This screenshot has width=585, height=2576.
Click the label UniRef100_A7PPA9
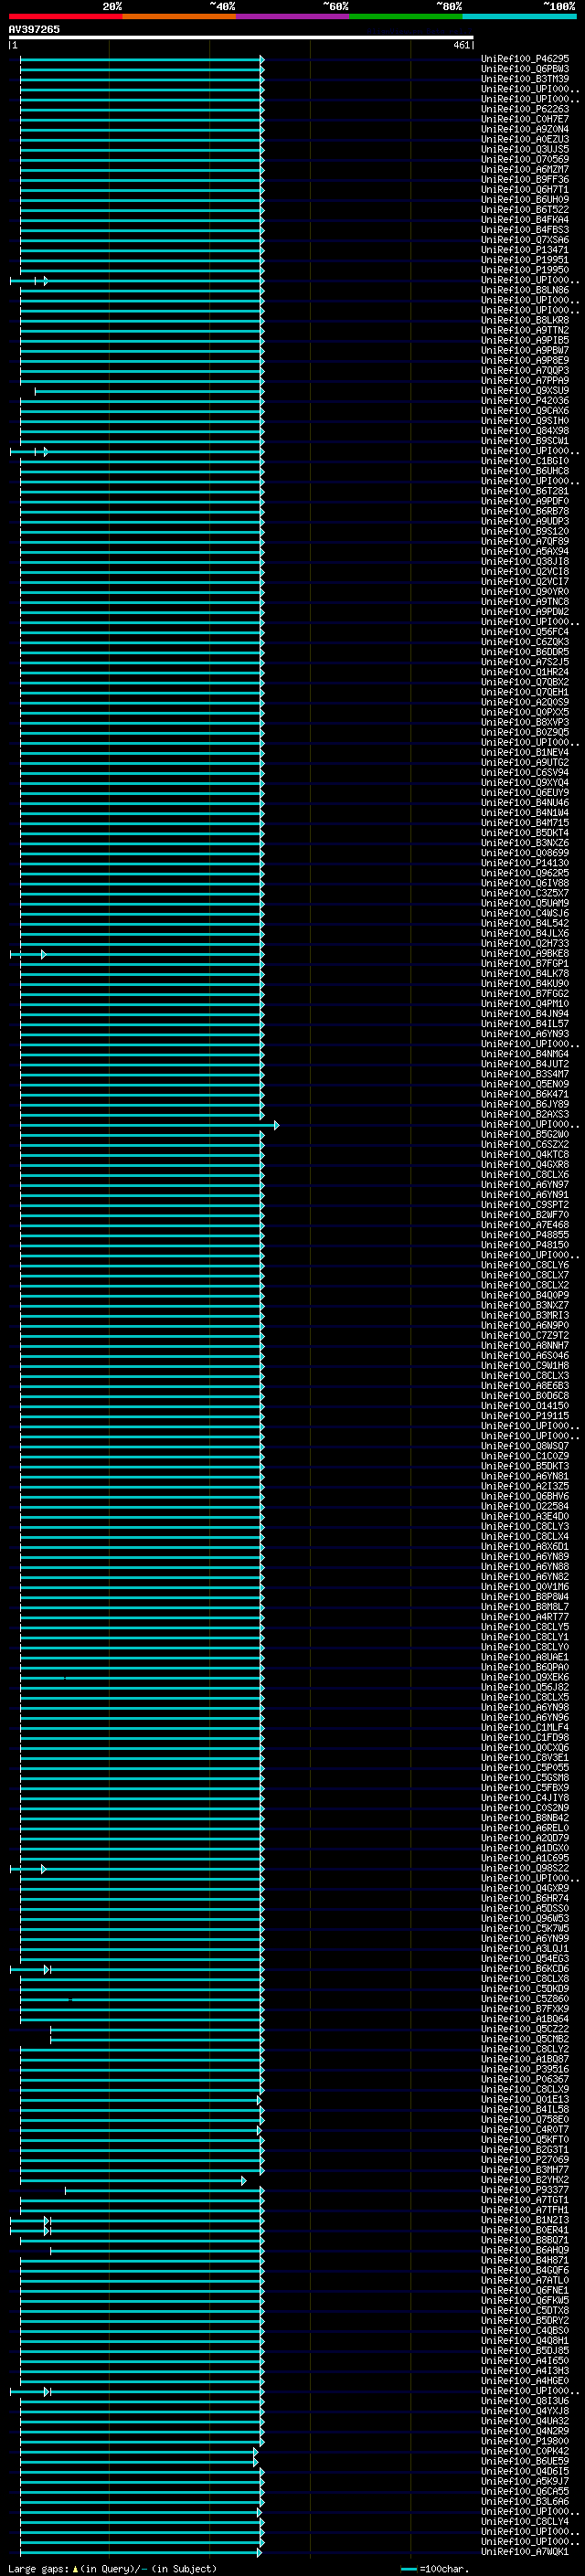[525, 381]
